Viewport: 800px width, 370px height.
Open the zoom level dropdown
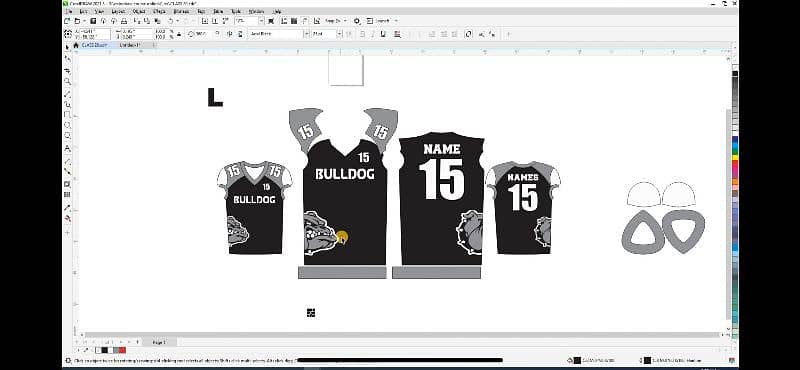(x=261, y=21)
